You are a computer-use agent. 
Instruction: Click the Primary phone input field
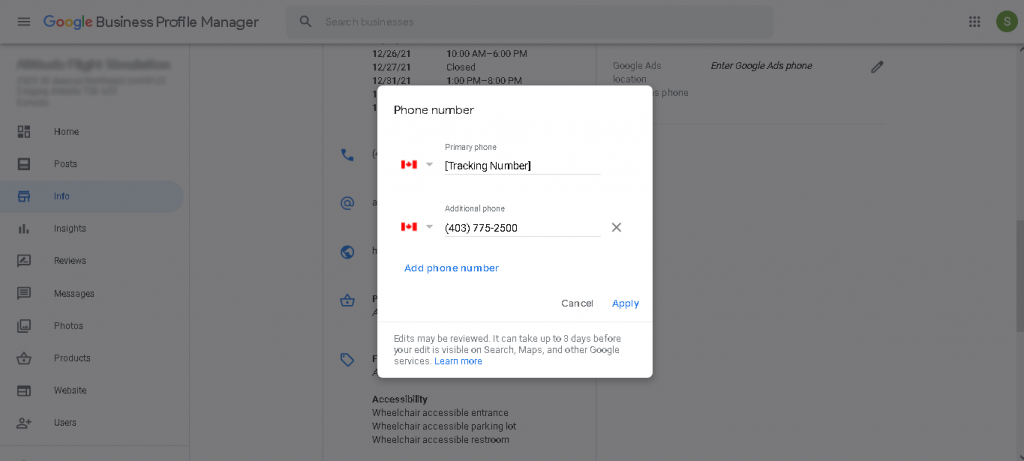(522, 166)
